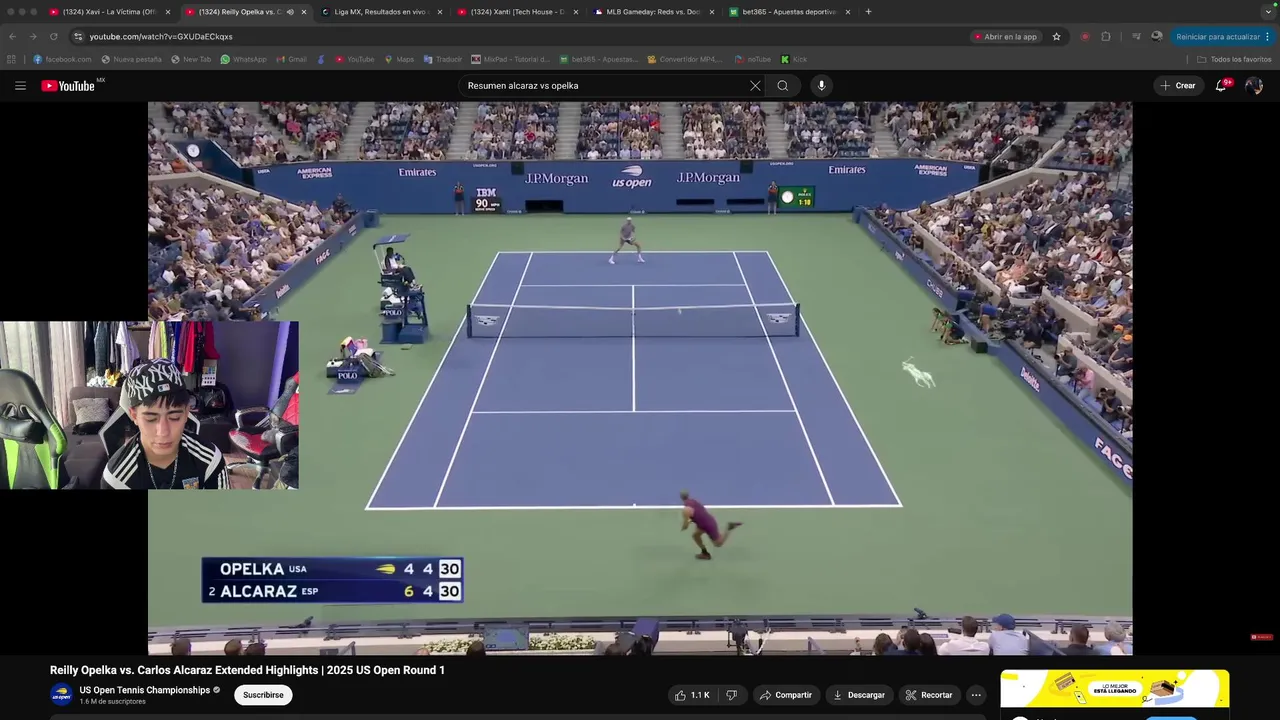Go to YouTube home via logo
Viewport: 1280px width, 720px height.
(68, 86)
